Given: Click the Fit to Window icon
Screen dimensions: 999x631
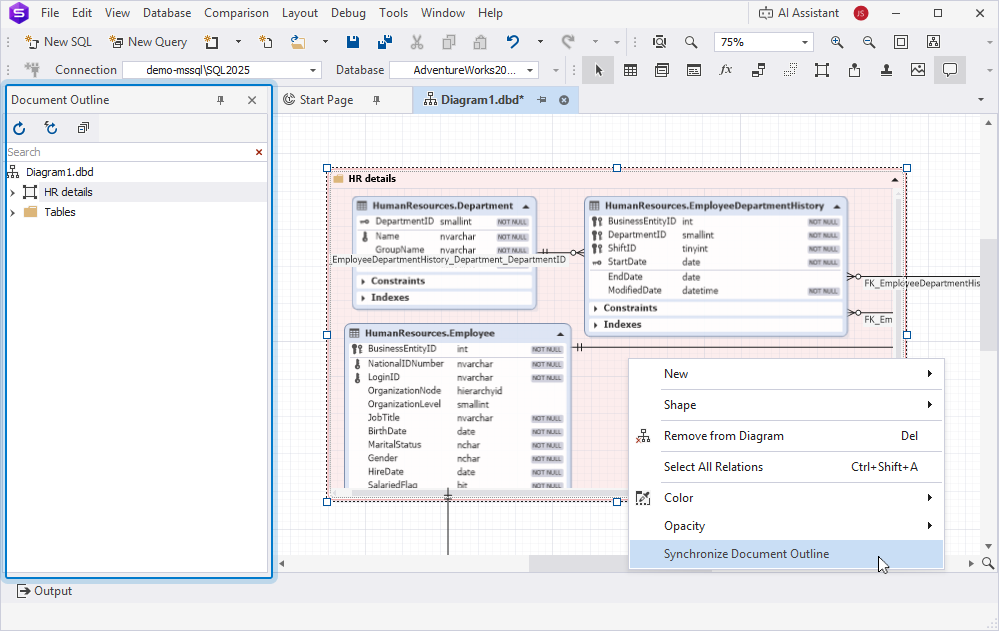Looking at the screenshot, I should 900,42.
